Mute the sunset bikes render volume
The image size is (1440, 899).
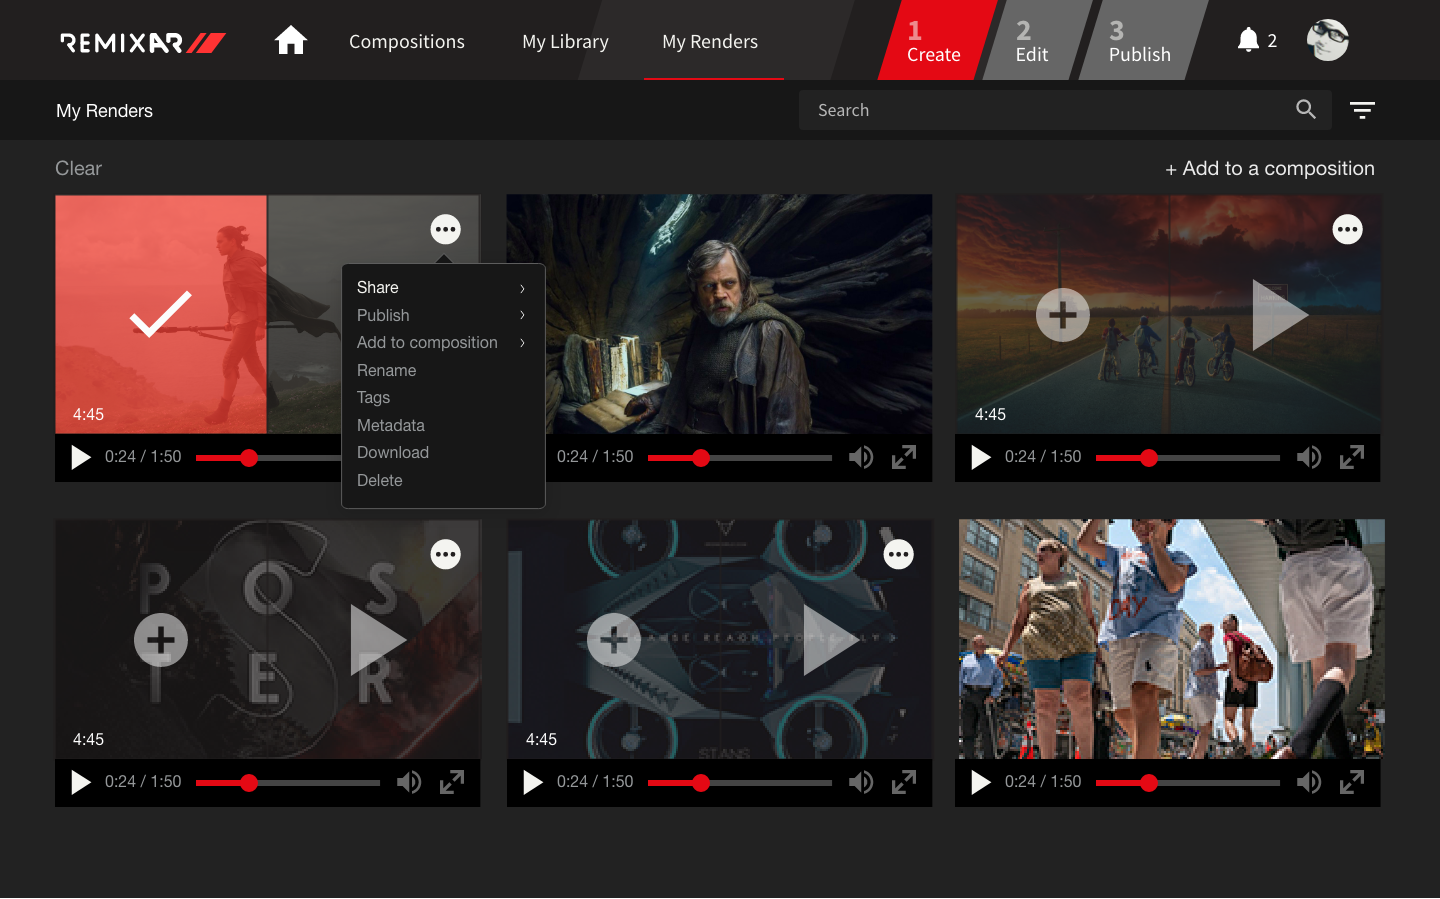click(1309, 457)
